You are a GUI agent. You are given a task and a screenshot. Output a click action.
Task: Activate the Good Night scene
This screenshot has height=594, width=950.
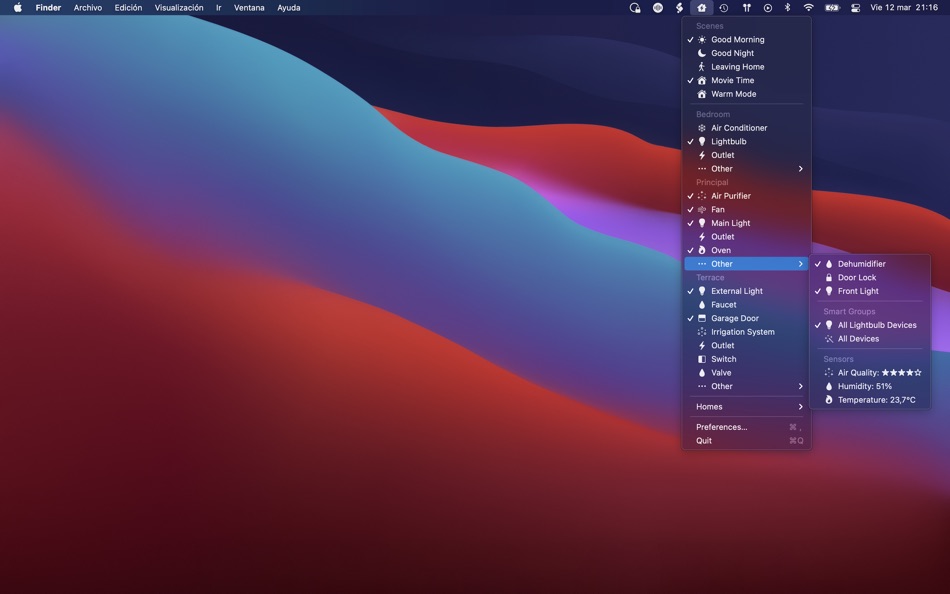coord(746,53)
